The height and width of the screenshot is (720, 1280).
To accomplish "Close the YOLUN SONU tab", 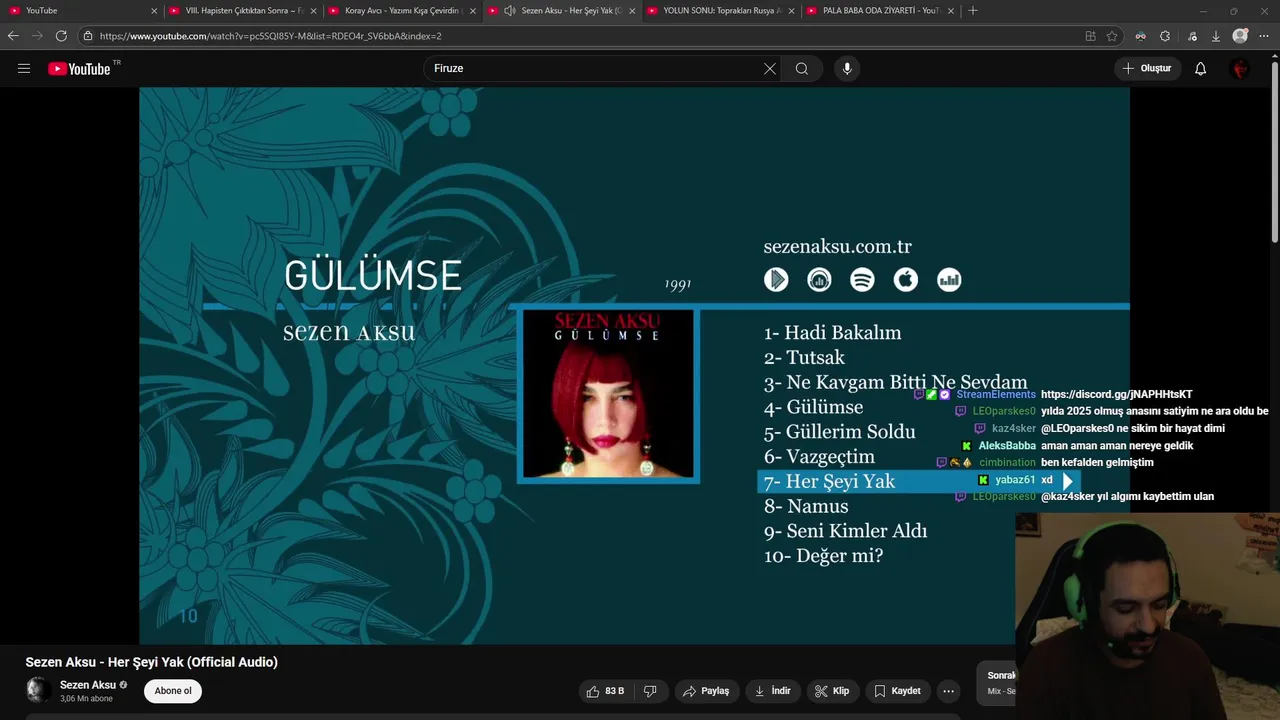I will click(791, 11).
